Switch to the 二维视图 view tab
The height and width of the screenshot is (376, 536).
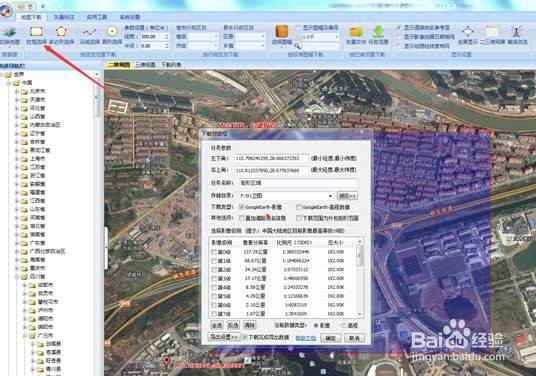click(x=119, y=65)
